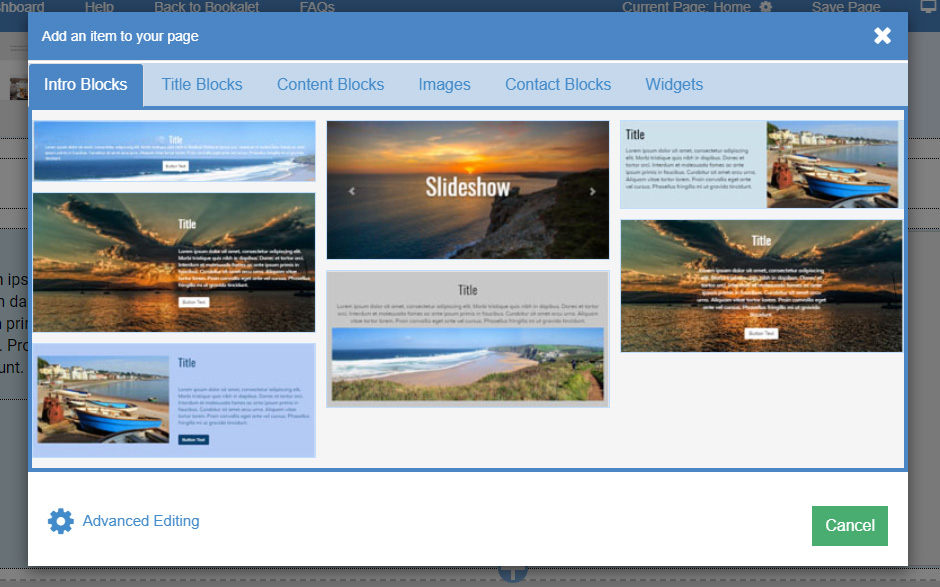The height and width of the screenshot is (587, 940).
Task: Choose the gray block with title above beach
Action: [467, 339]
